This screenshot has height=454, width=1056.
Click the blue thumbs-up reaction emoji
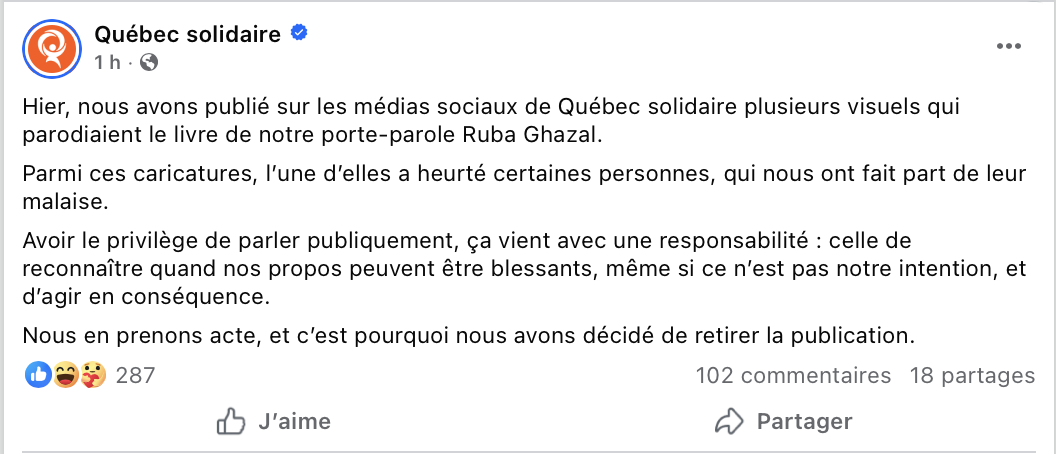[38, 376]
